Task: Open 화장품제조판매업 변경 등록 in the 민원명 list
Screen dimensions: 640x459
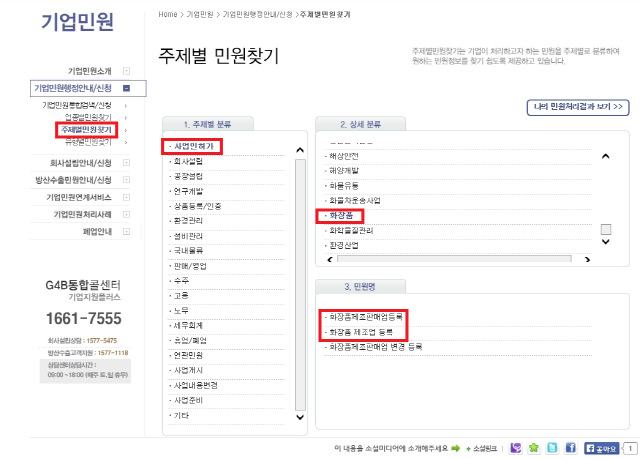Action: pos(376,347)
